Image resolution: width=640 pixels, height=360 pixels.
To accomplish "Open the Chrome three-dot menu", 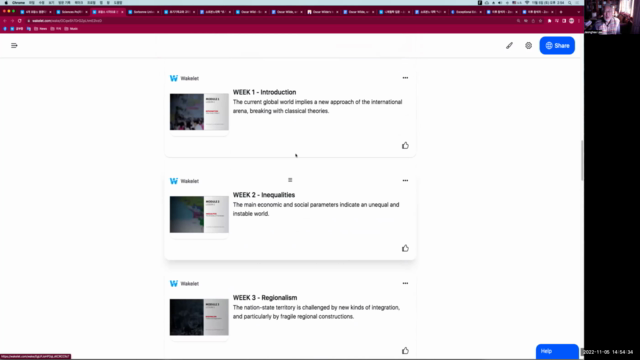I will click(x=579, y=21).
